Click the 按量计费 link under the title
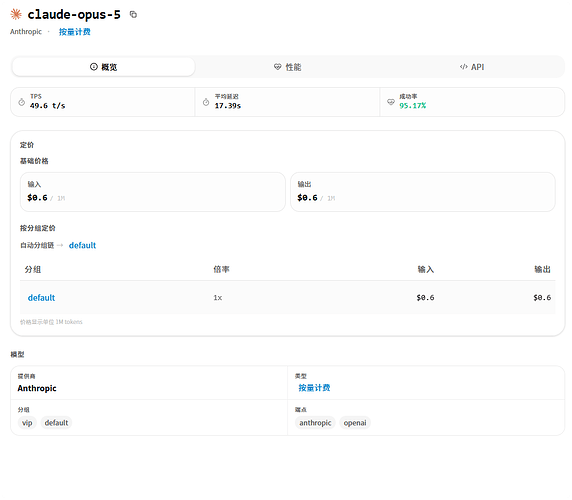572x500 pixels. (x=75, y=32)
